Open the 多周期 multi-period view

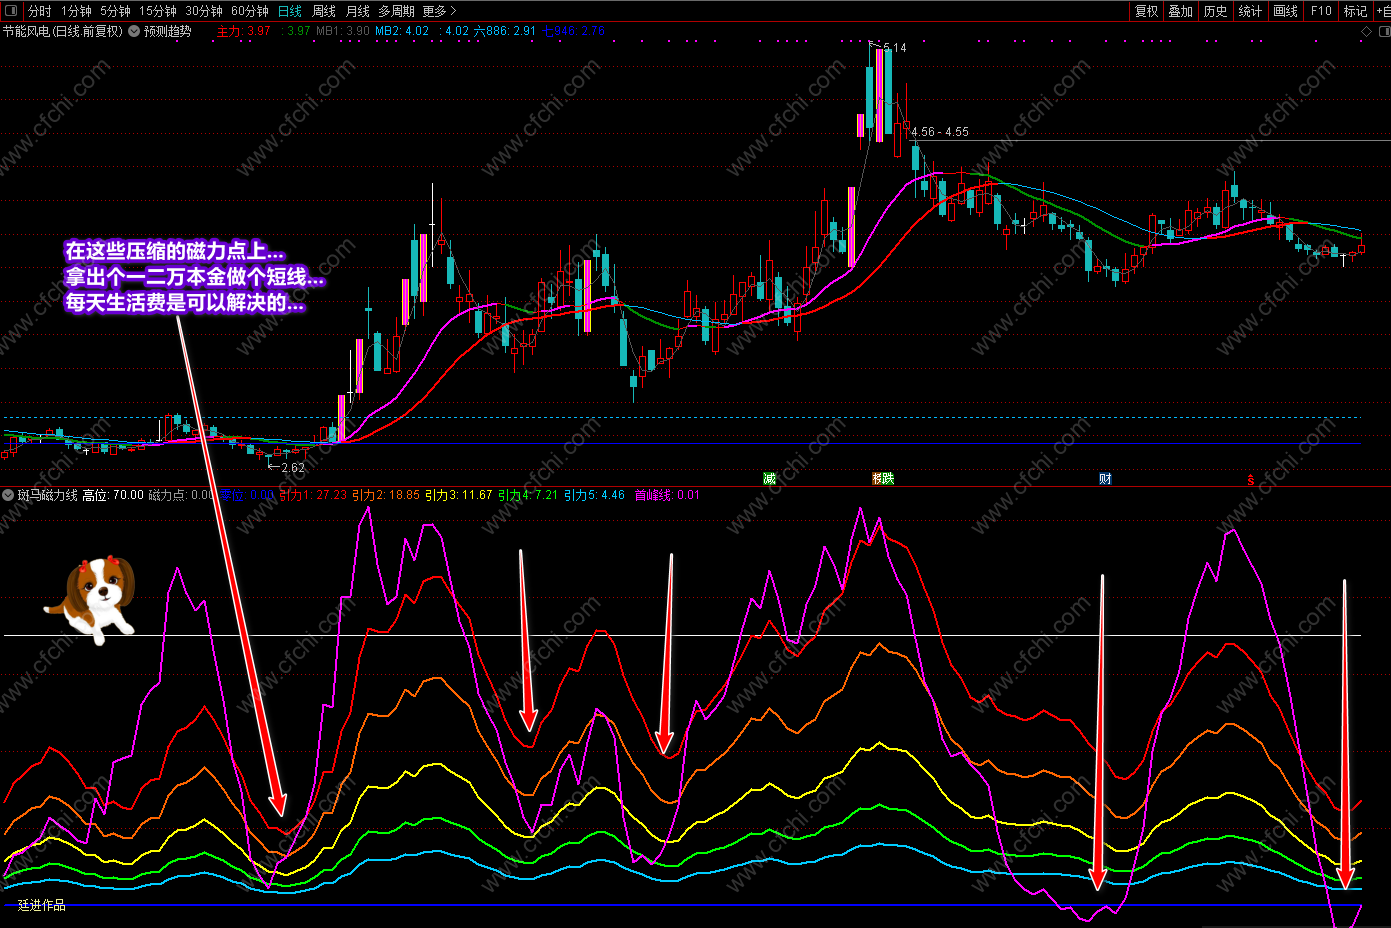pyautogui.click(x=396, y=11)
